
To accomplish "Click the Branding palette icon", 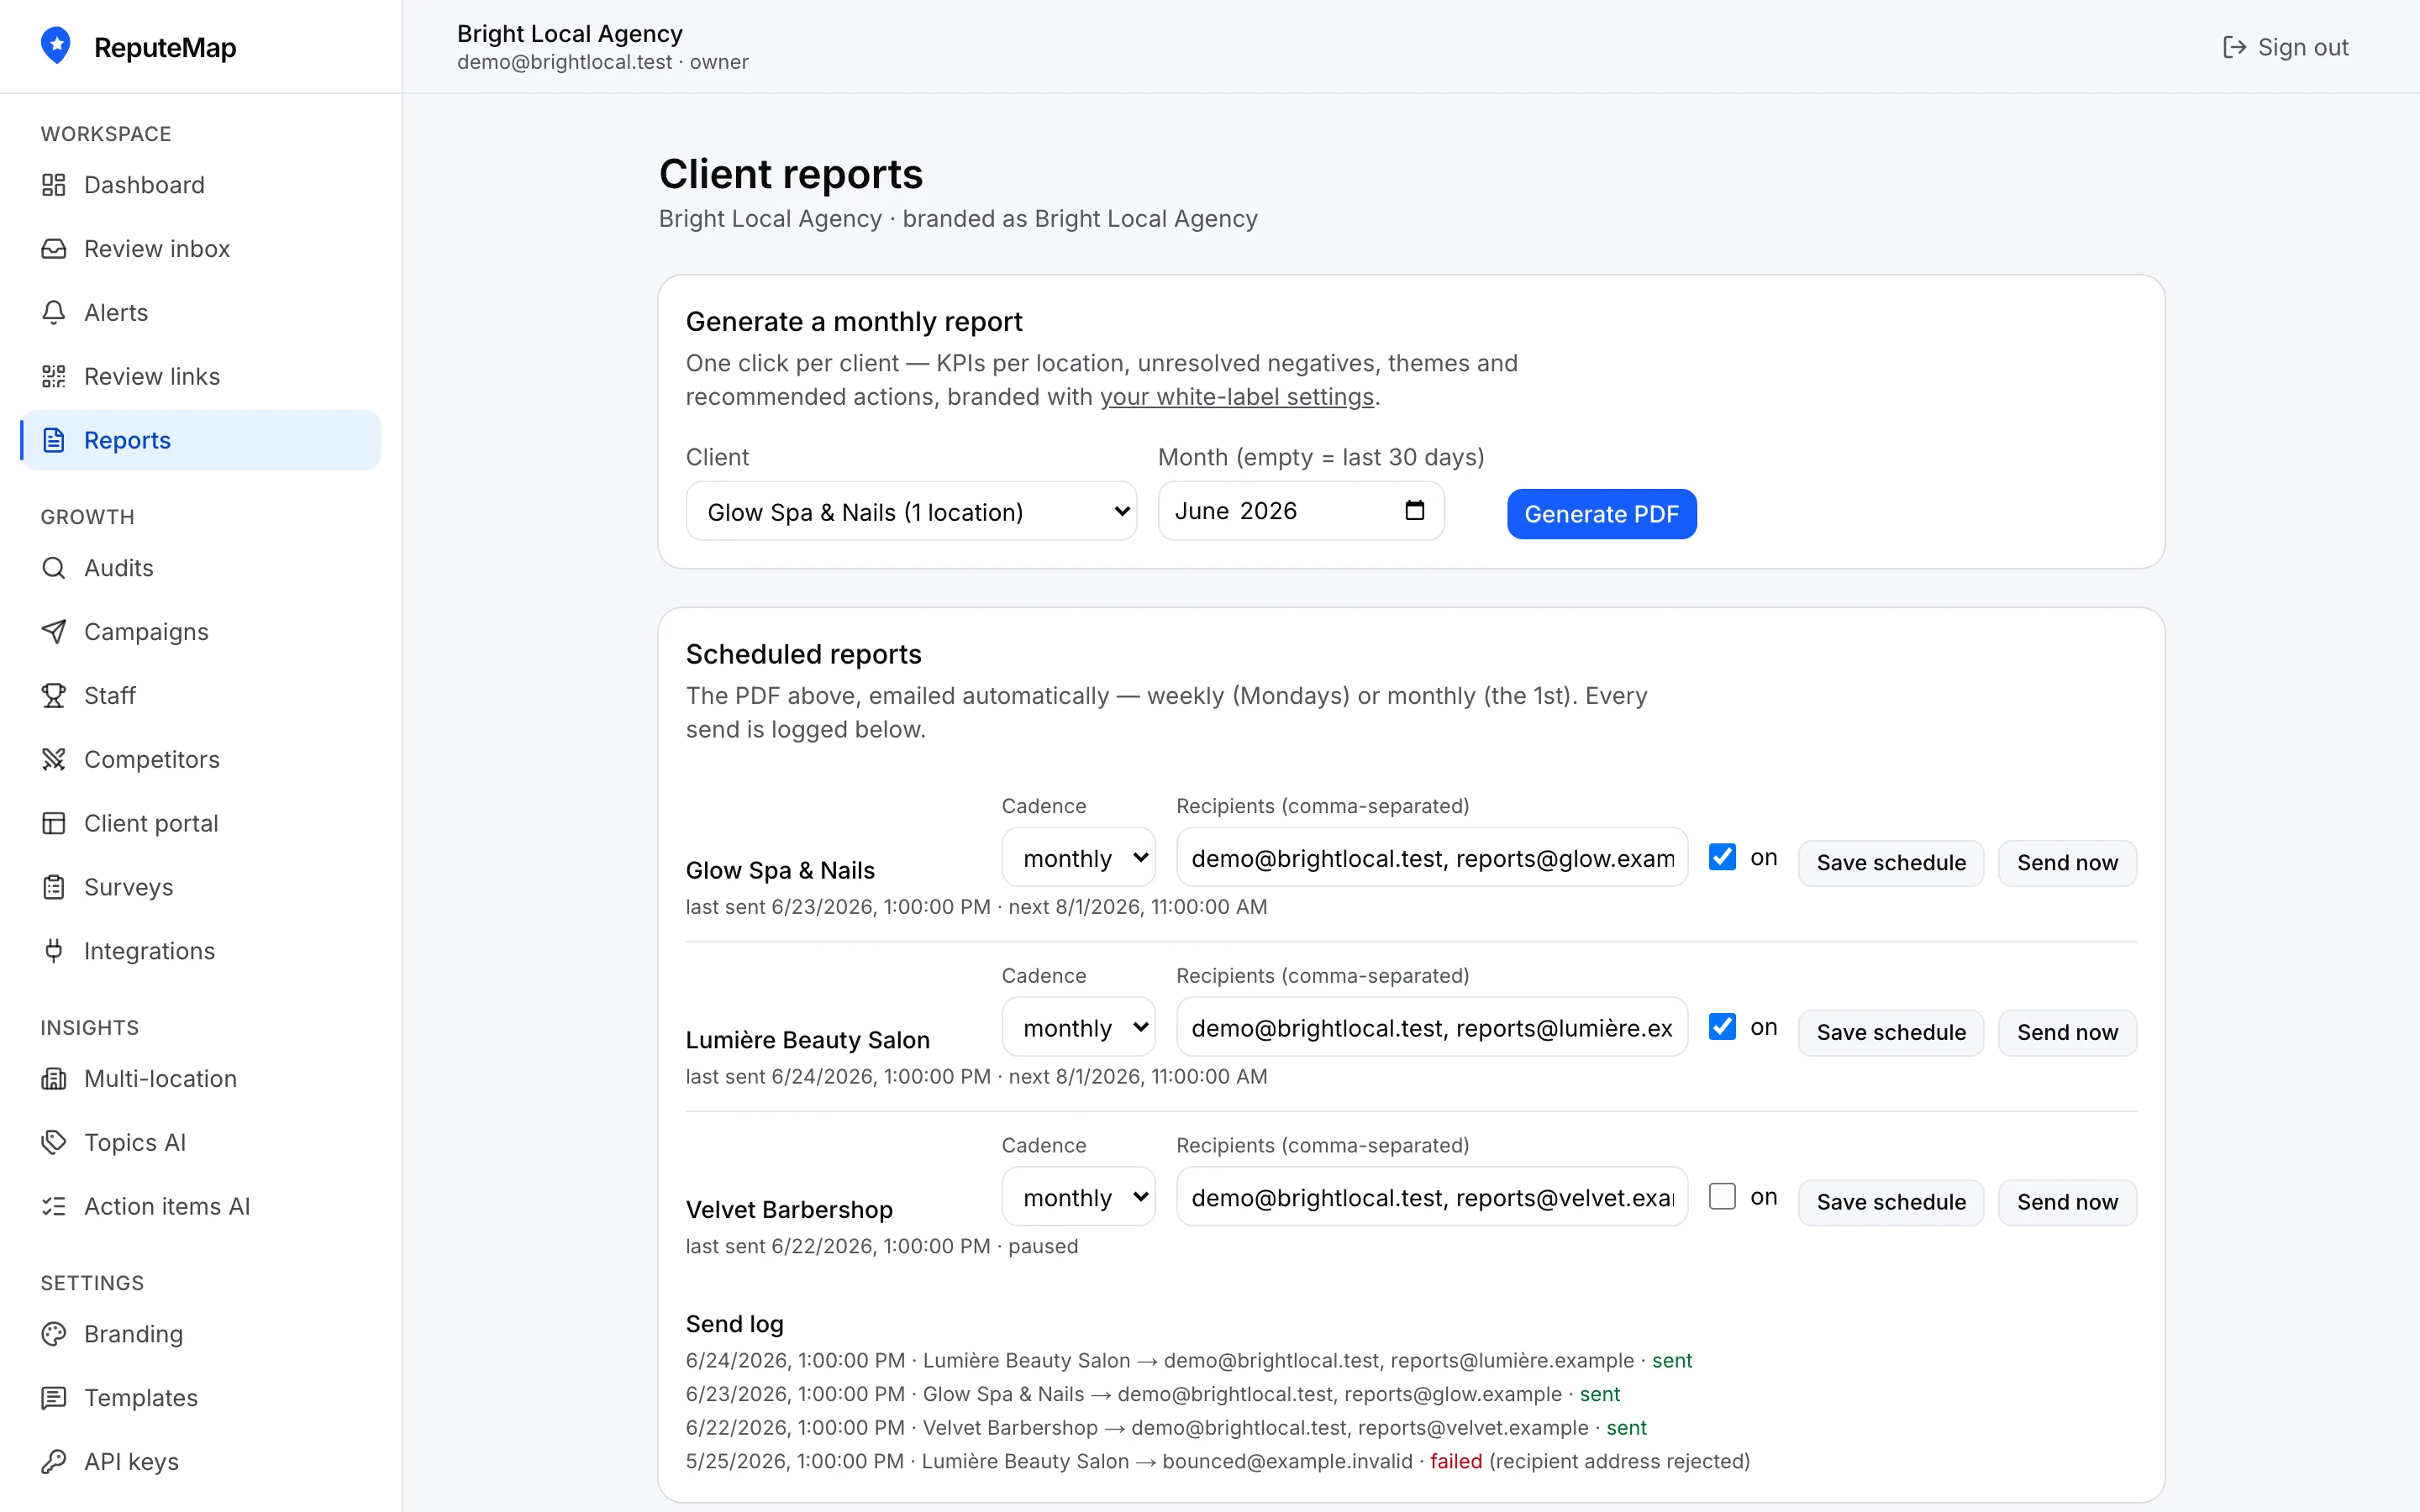I will (x=54, y=1334).
